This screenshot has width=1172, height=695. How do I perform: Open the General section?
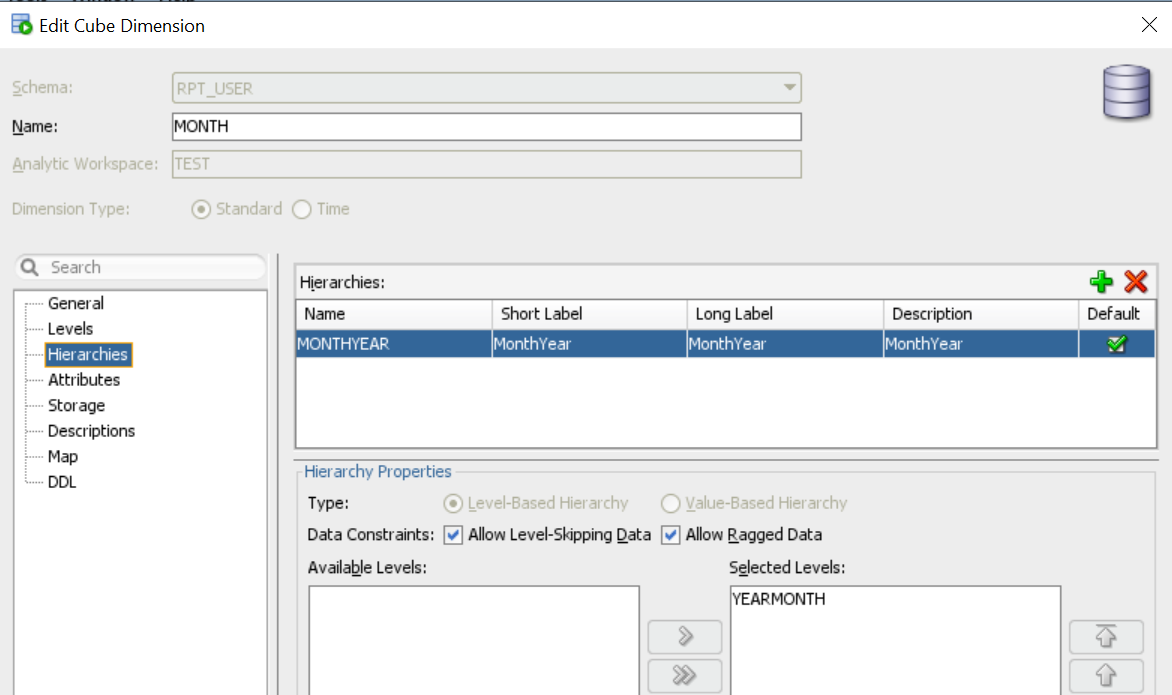(75, 303)
